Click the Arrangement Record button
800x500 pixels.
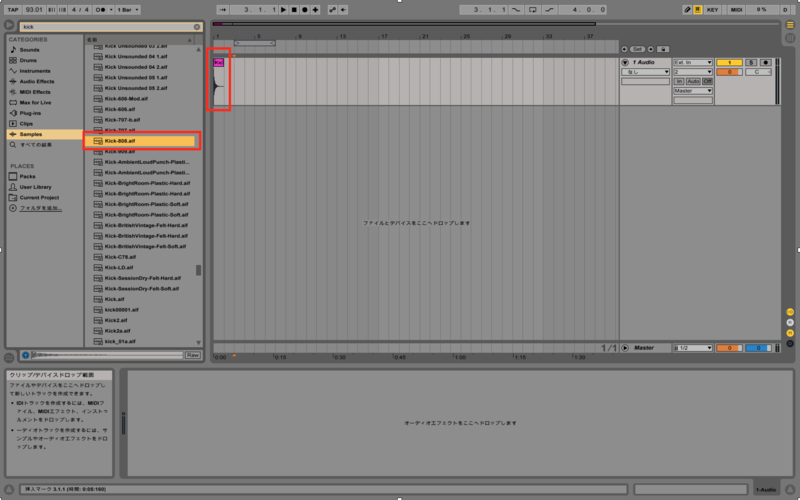305,10
